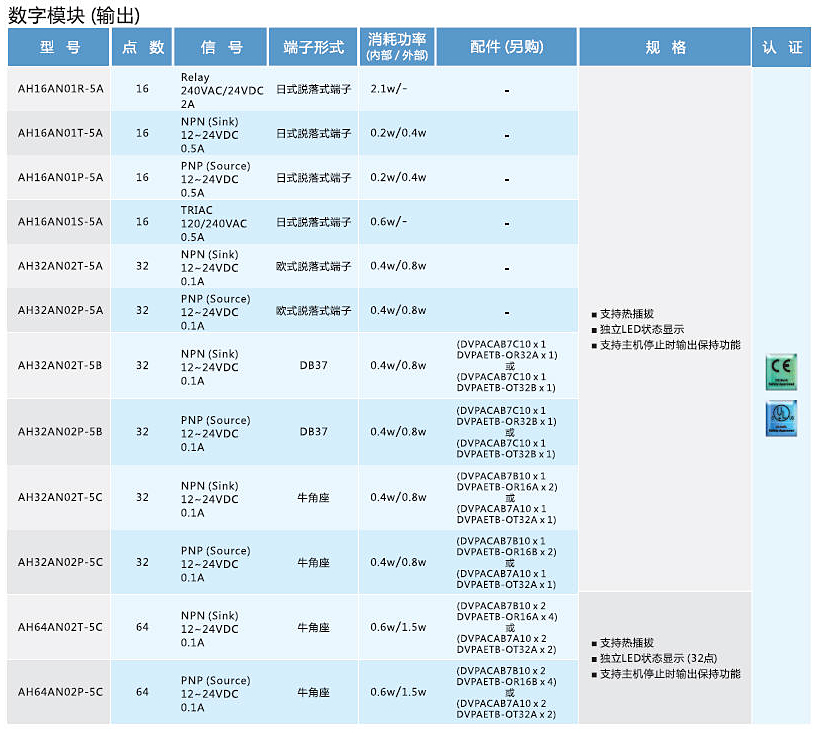Click the NPN (Sink) signal for AH64AN02T-5C
This screenshot has height=733, width=820.
point(210,628)
